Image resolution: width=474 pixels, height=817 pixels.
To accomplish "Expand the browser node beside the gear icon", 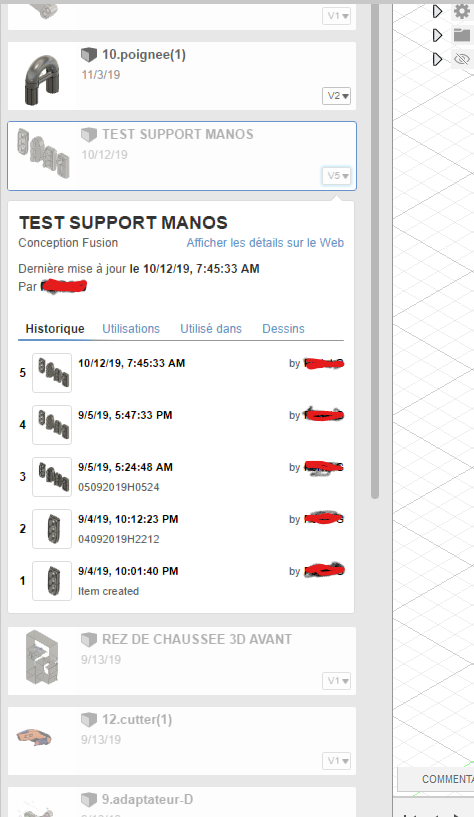I will click(x=438, y=11).
